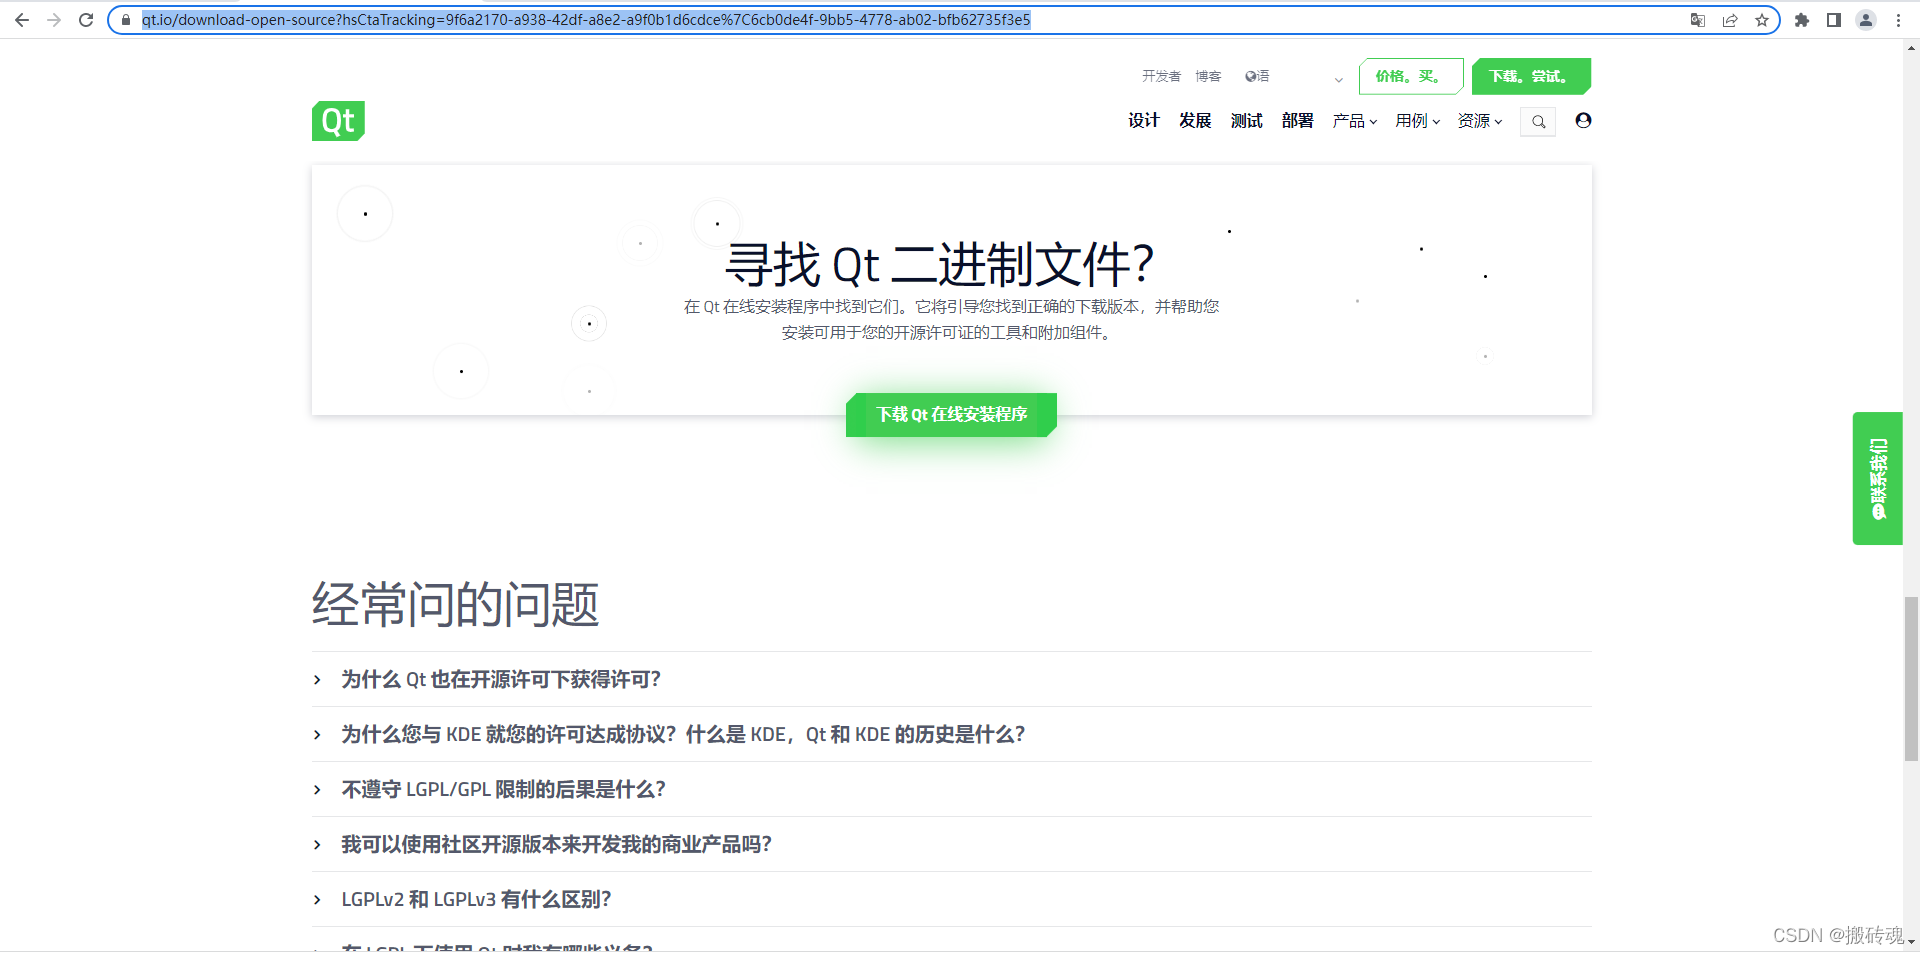Expand FAQ LGPLv2 和 LGPLv3 有什么区别
Screen dimensions: 1920x954
point(951,899)
